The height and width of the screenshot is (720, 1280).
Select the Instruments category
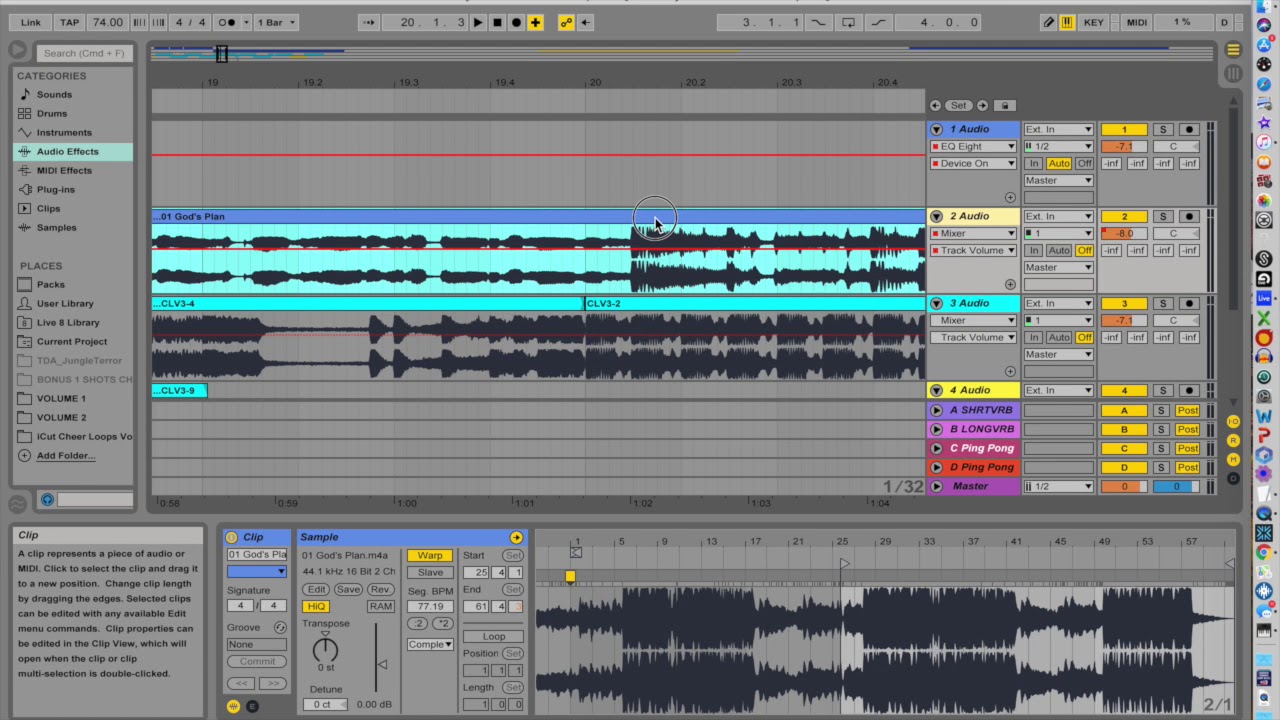click(x=64, y=132)
